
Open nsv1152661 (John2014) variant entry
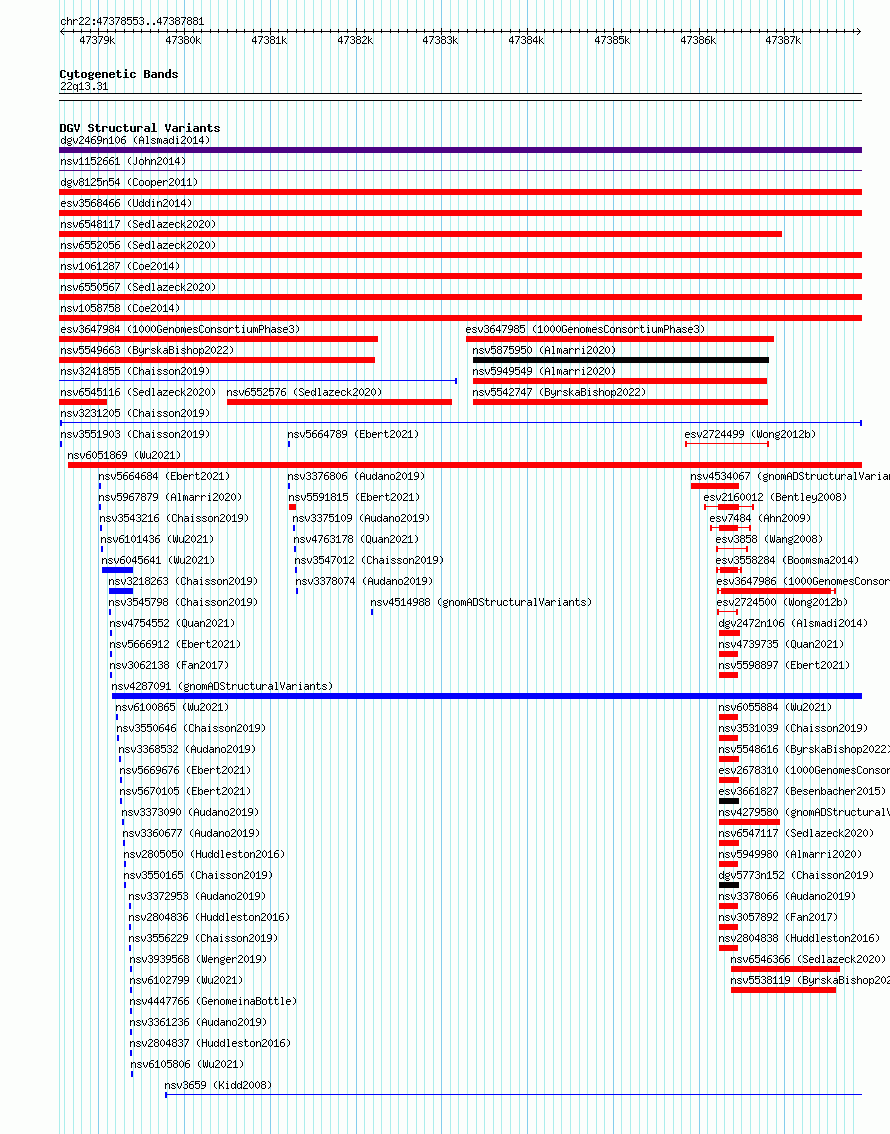click(123, 161)
